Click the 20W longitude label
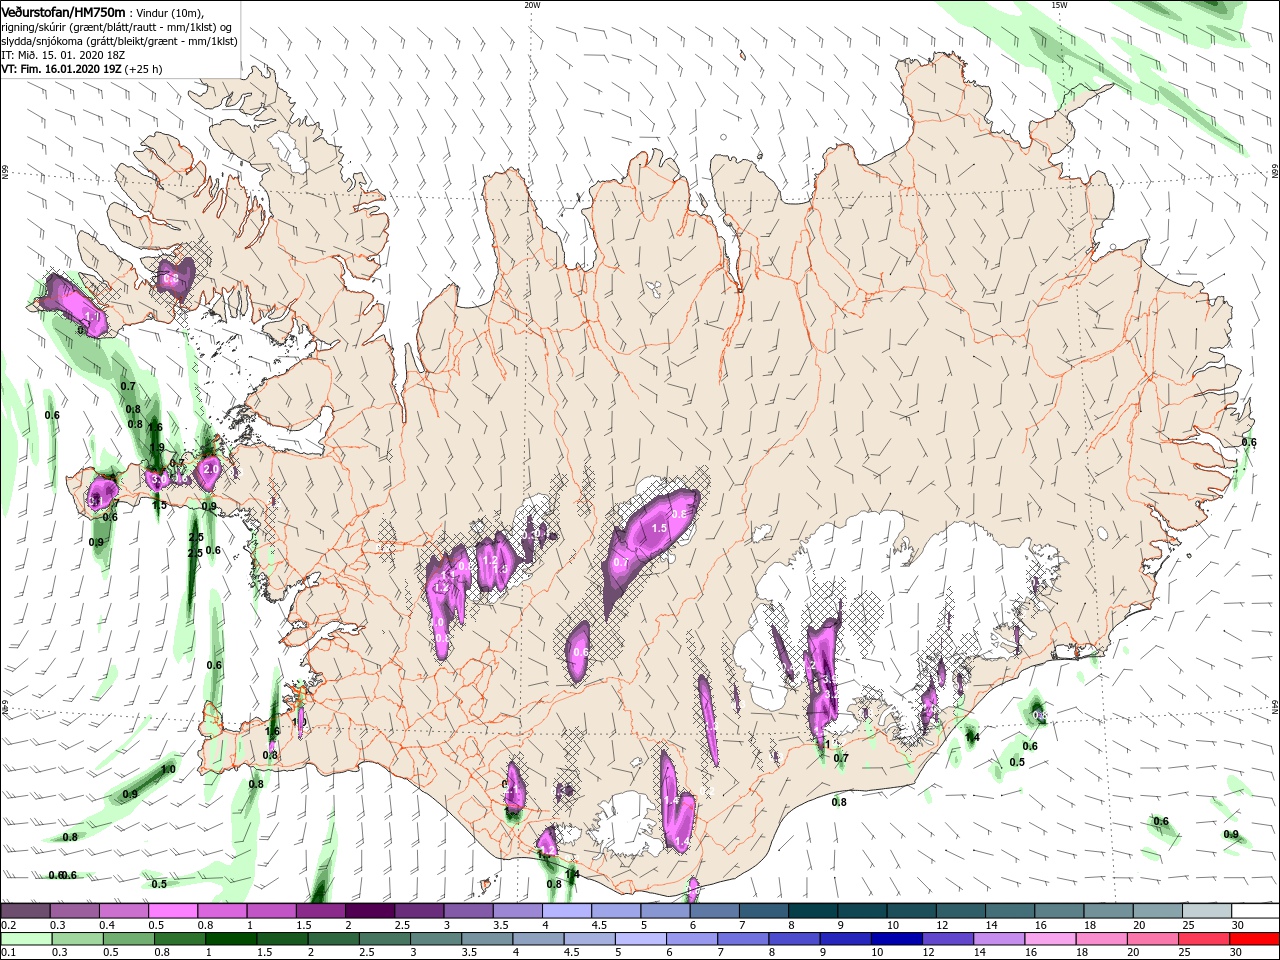Image resolution: width=1280 pixels, height=960 pixels. (x=532, y=5)
